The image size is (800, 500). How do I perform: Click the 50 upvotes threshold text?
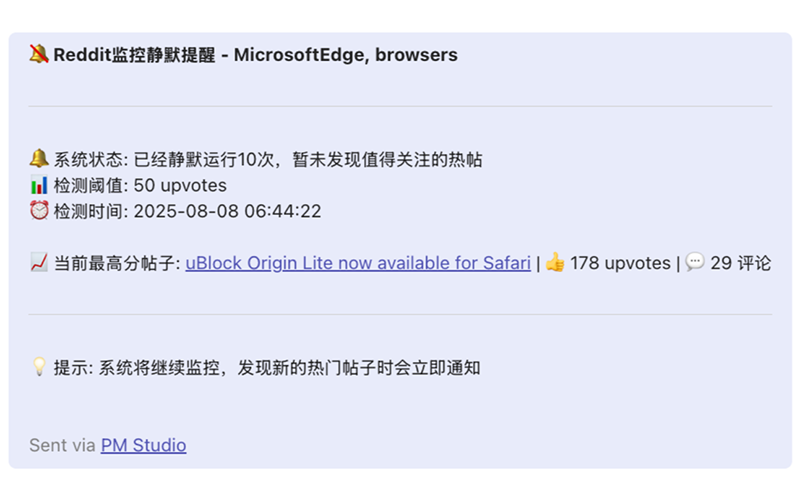(180, 186)
